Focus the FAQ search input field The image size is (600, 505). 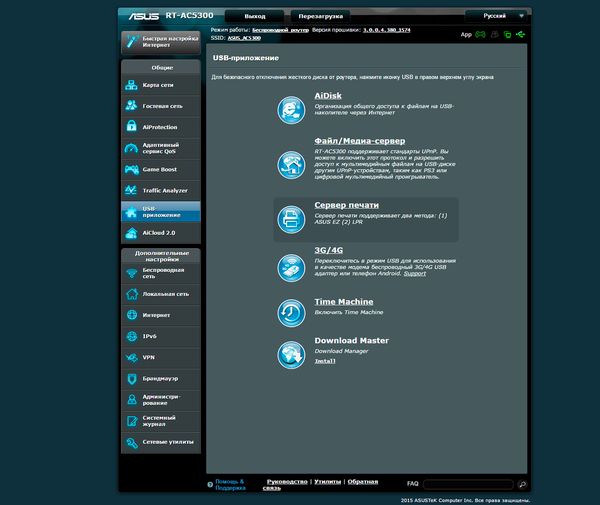tap(468, 484)
